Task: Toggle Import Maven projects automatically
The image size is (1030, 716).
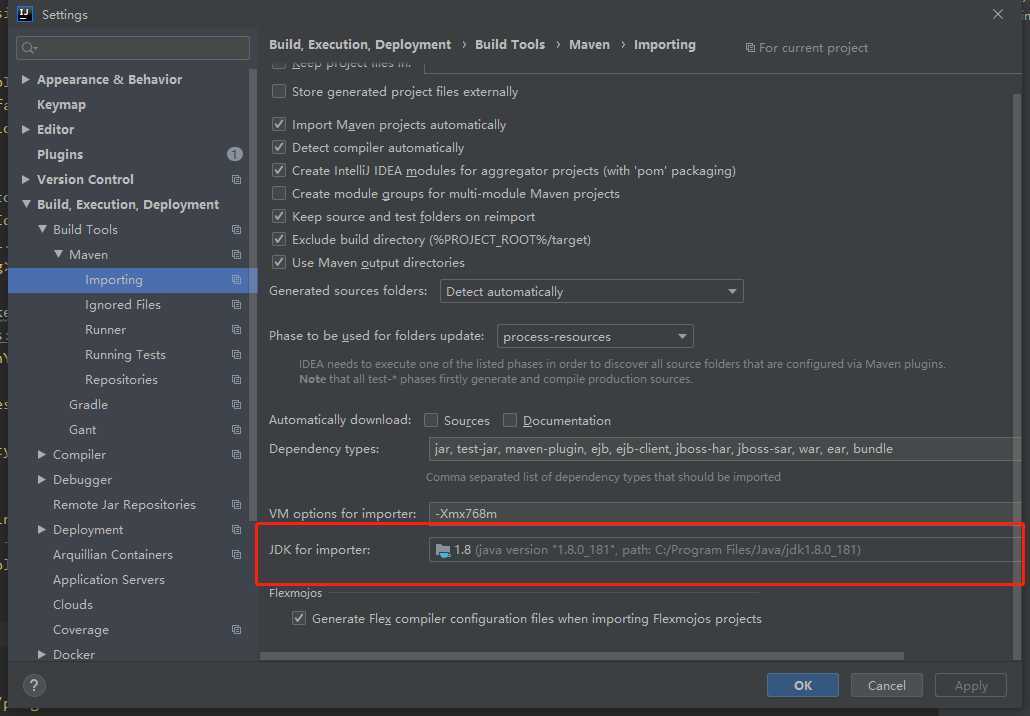Action: point(279,124)
